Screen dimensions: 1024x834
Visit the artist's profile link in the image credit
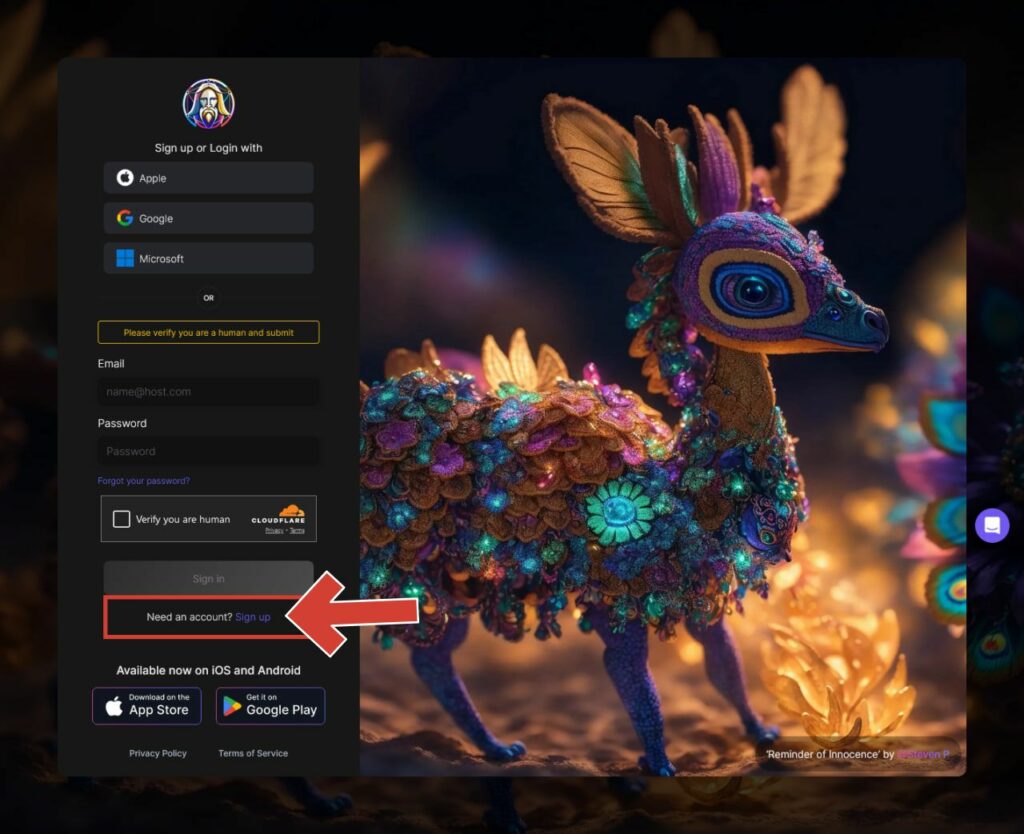(924, 754)
